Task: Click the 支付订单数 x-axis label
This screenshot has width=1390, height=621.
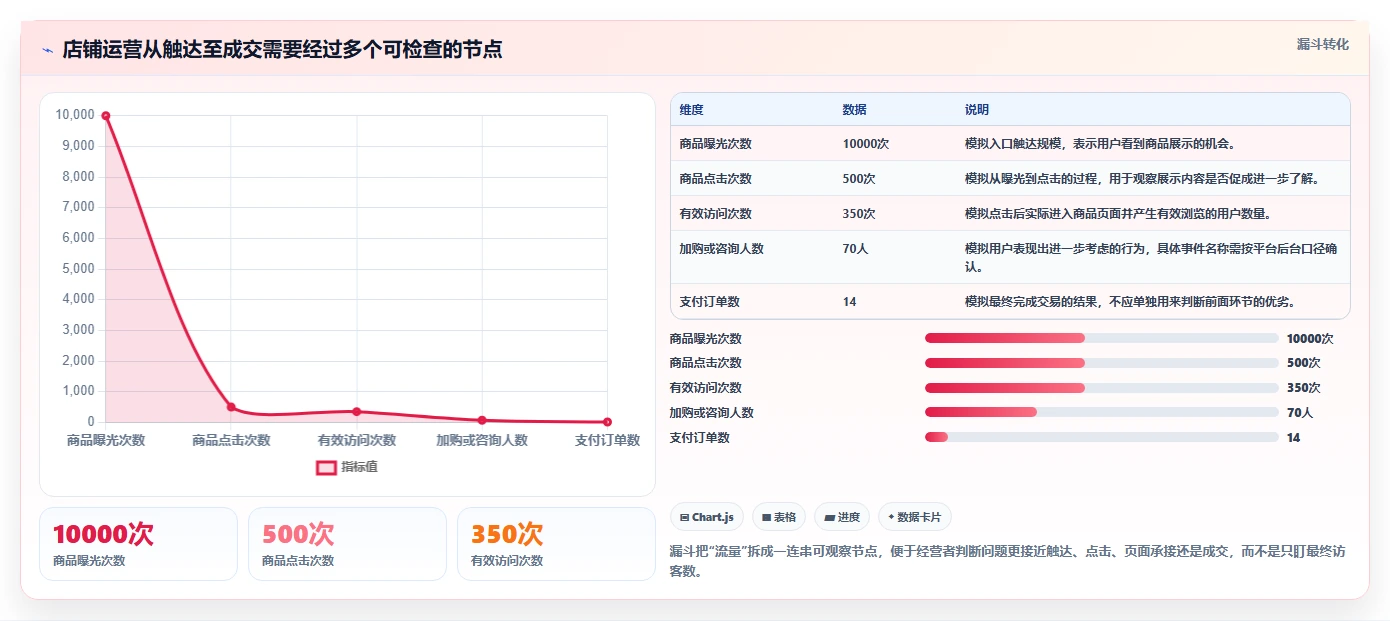Action: pyautogui.click(x=607, y=440)
